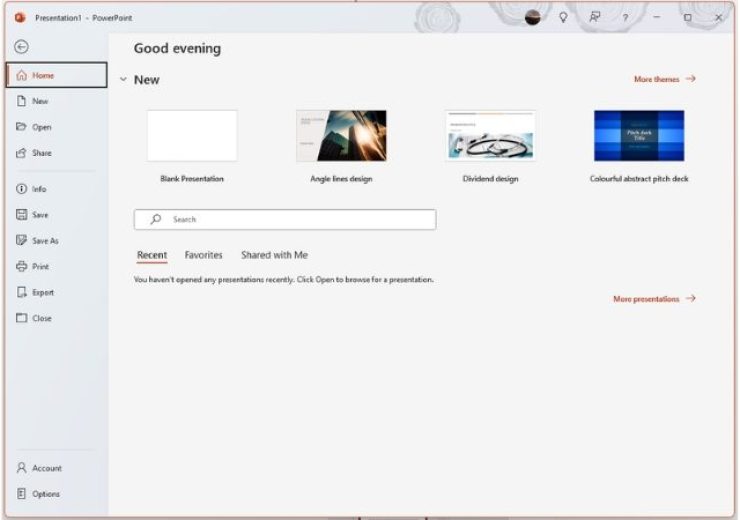The height and width of the screenshot is (520, 740).
Task: Open the More presentations link
Action: point(654,299)
